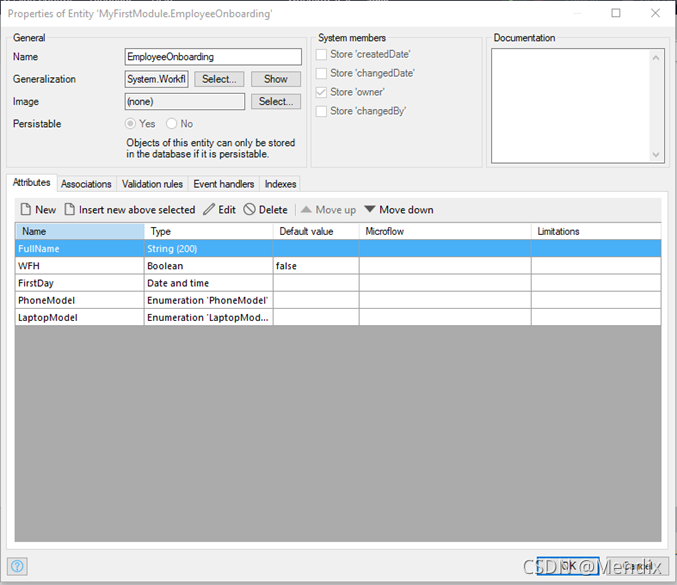The image size is (677, 585).
Task: Click Limitations column header
Action: click(x=596, y=231)
